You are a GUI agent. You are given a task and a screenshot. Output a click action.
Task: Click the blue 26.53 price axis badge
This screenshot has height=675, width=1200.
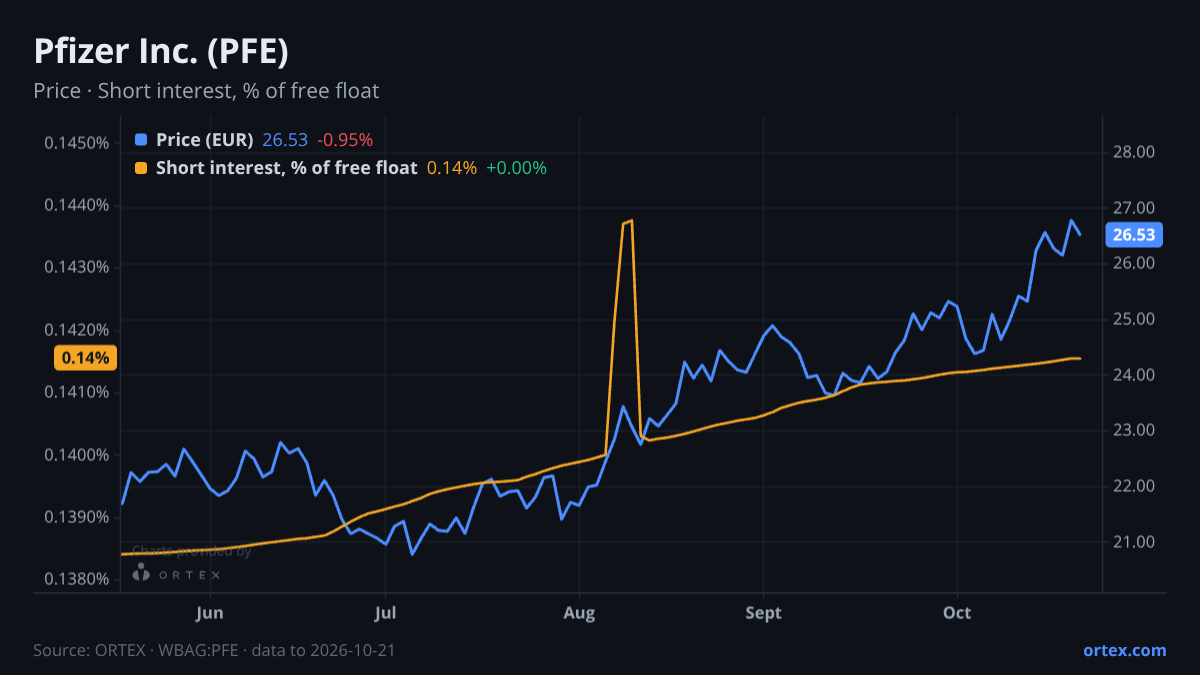[x=1134, y=235]
